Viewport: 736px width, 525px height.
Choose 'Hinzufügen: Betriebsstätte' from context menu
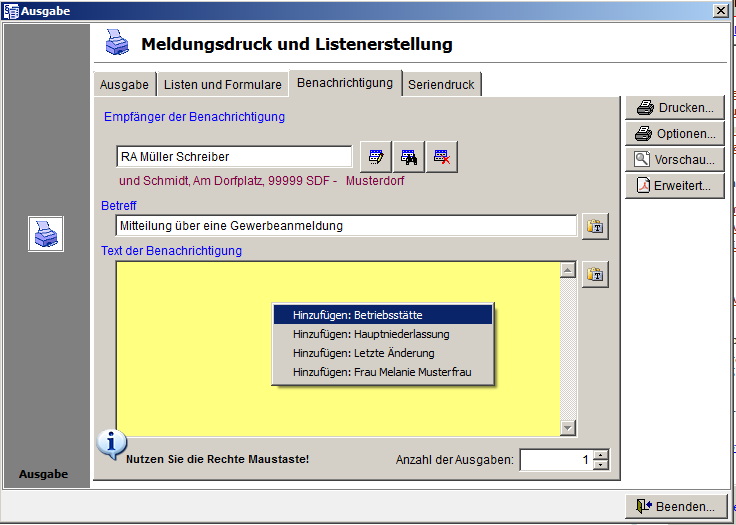pyautogui.click(x=383, y=315)
